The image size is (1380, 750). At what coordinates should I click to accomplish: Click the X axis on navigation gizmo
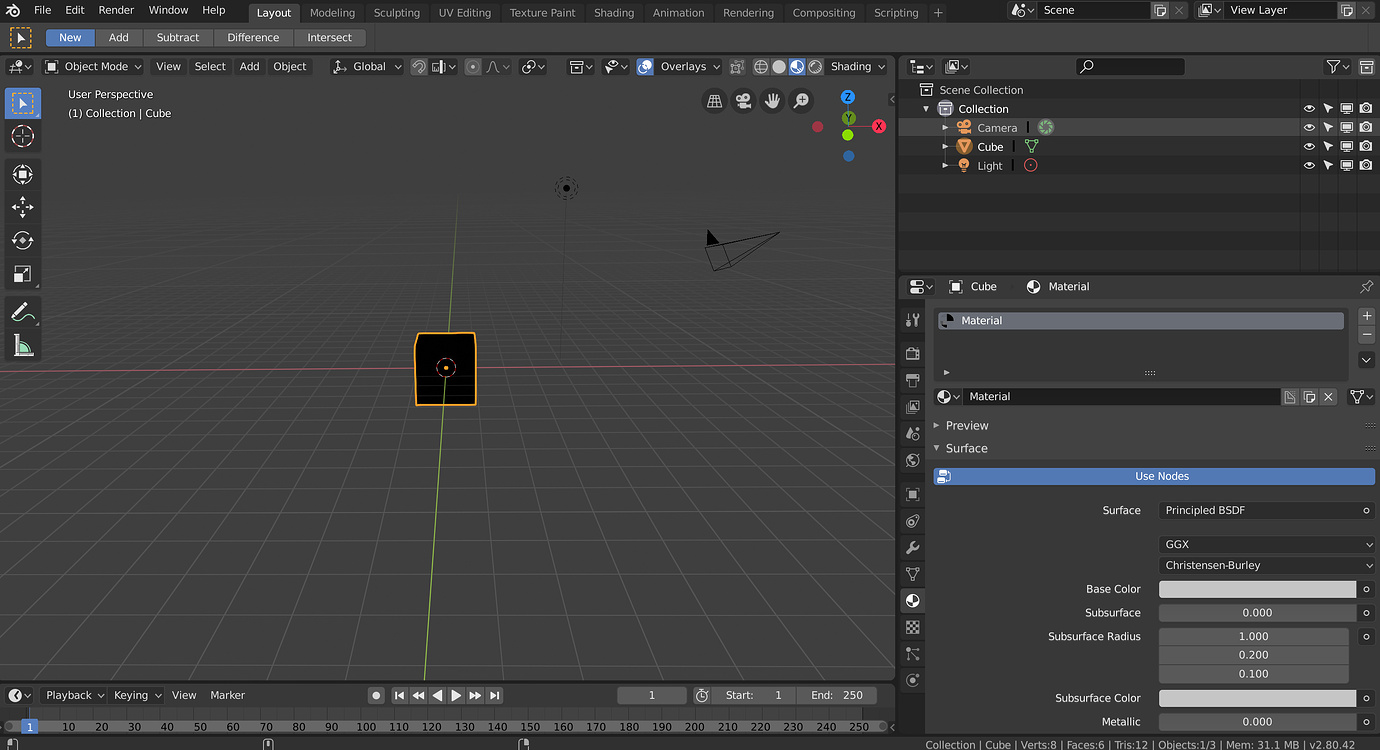[x=879, y=126]
